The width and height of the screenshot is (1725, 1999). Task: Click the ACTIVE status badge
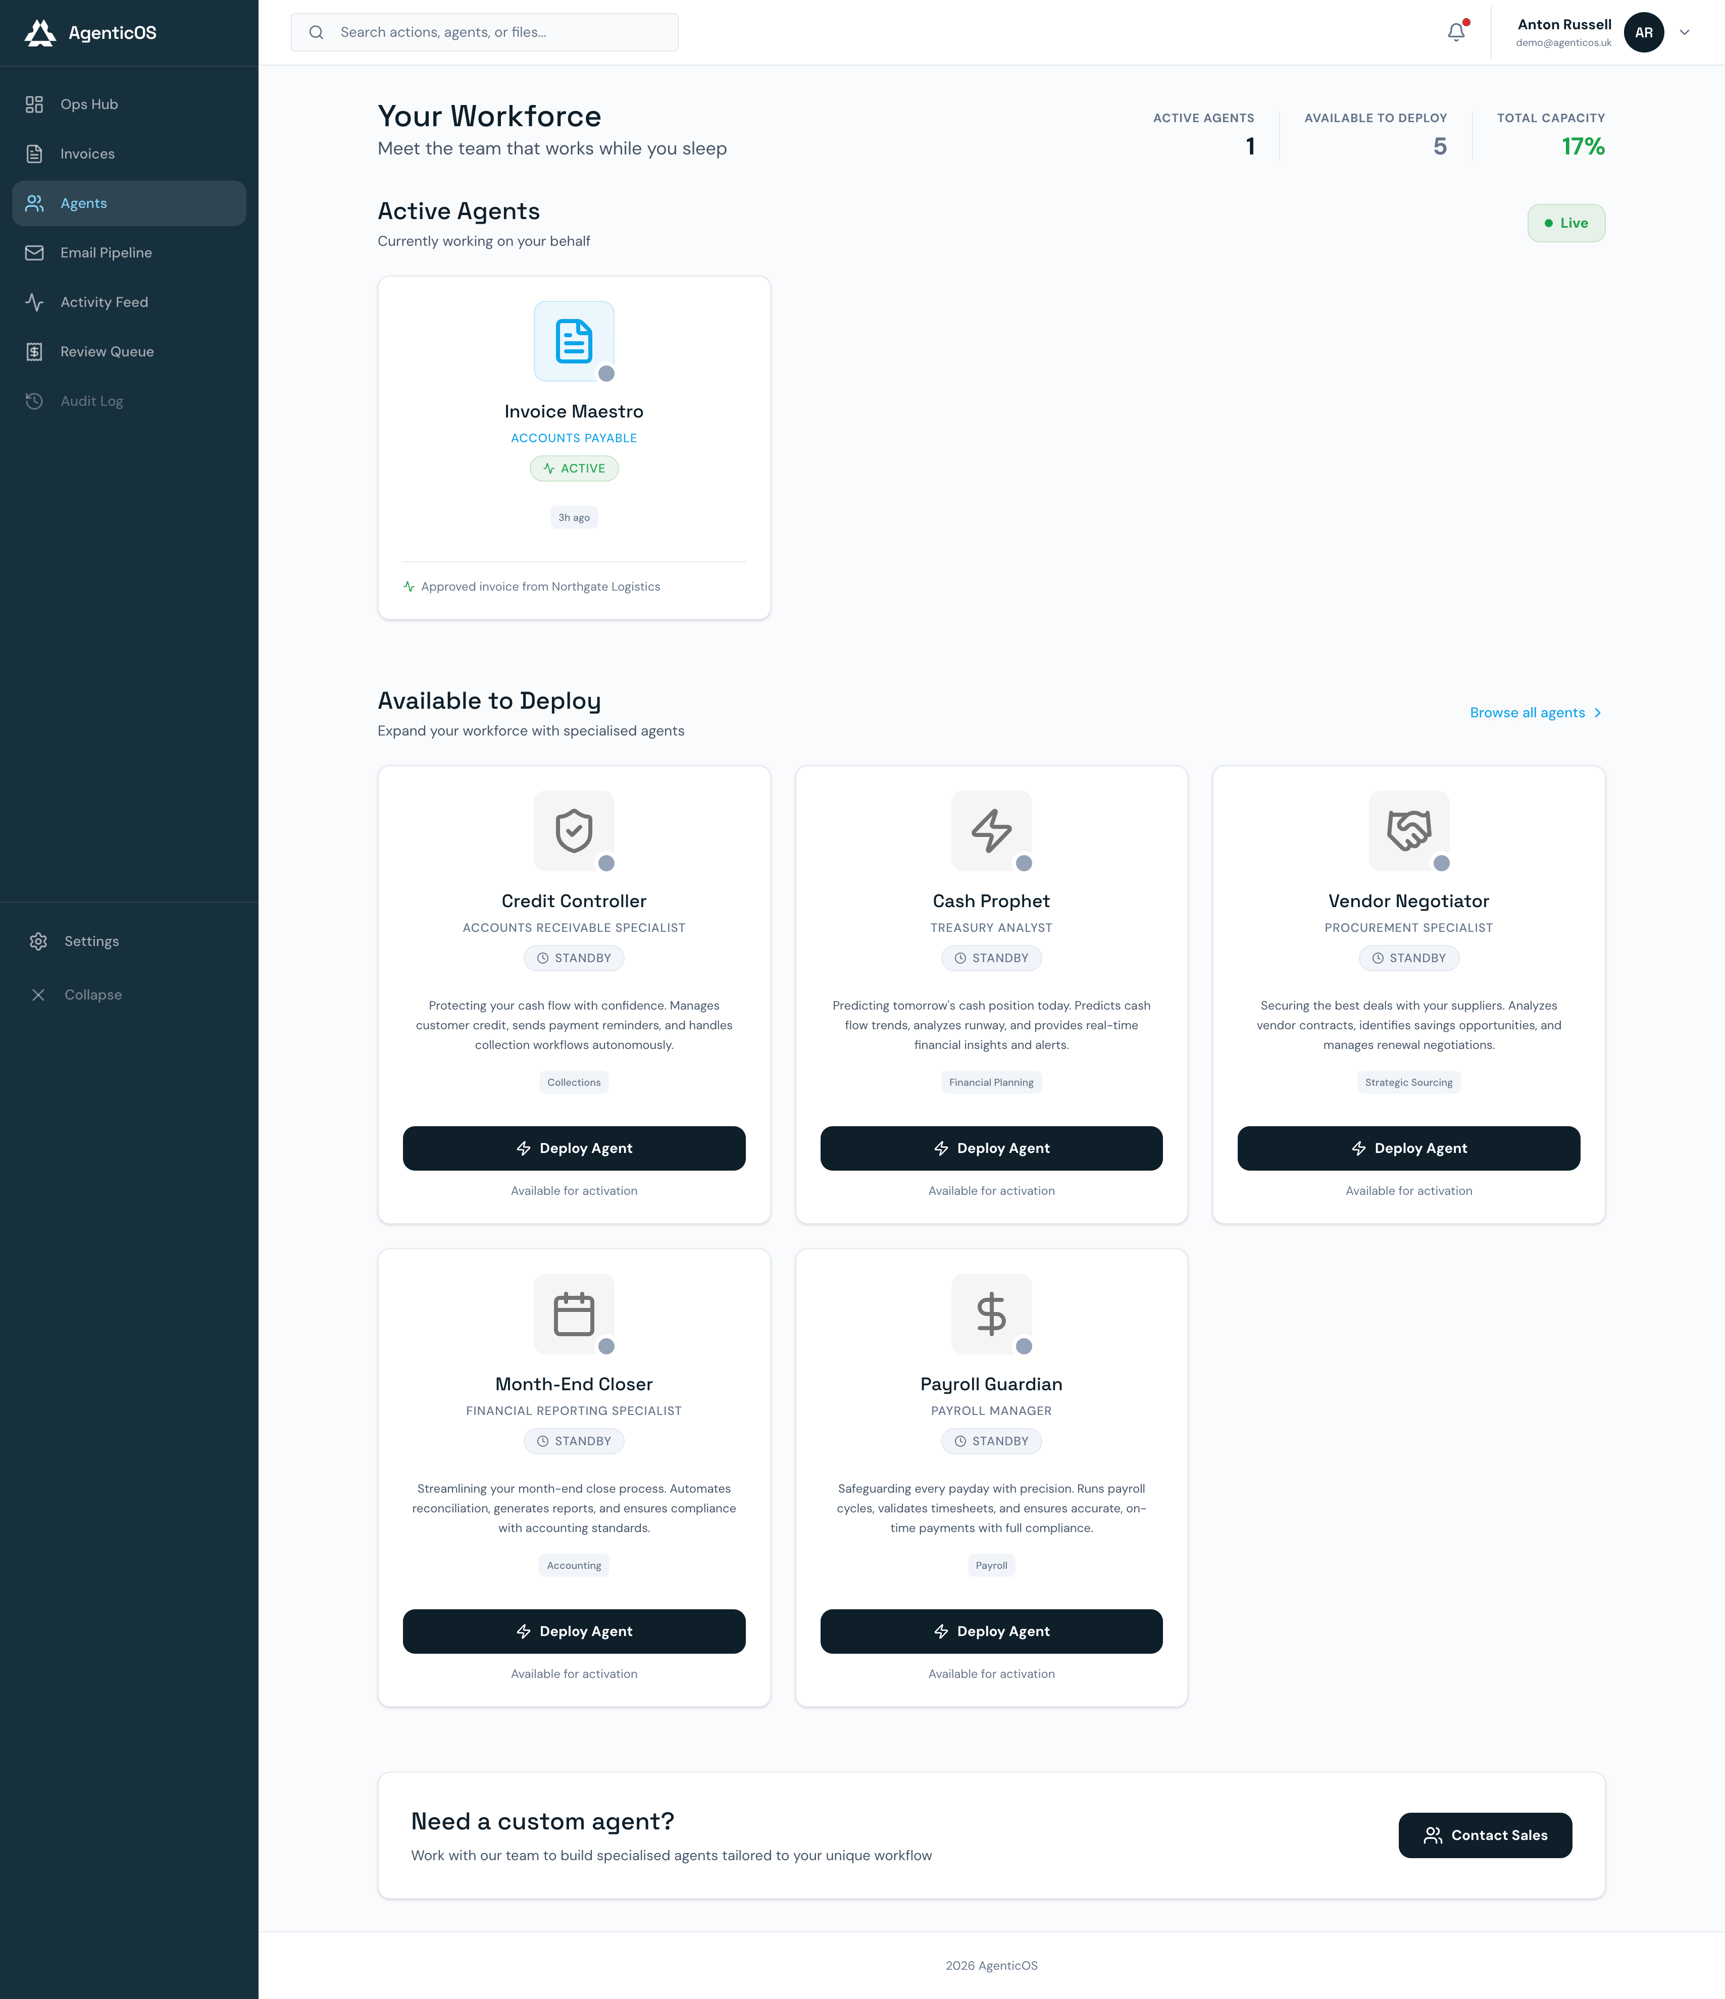point(574,468)
